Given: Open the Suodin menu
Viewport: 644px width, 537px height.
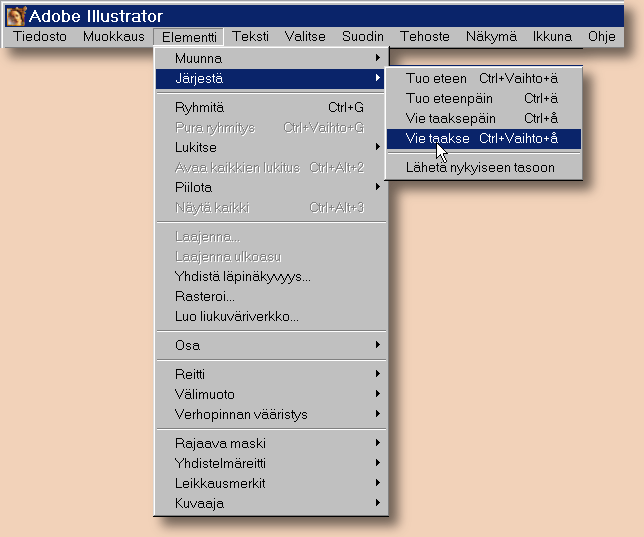Looking at the screenshot, I should pos(362,37).
